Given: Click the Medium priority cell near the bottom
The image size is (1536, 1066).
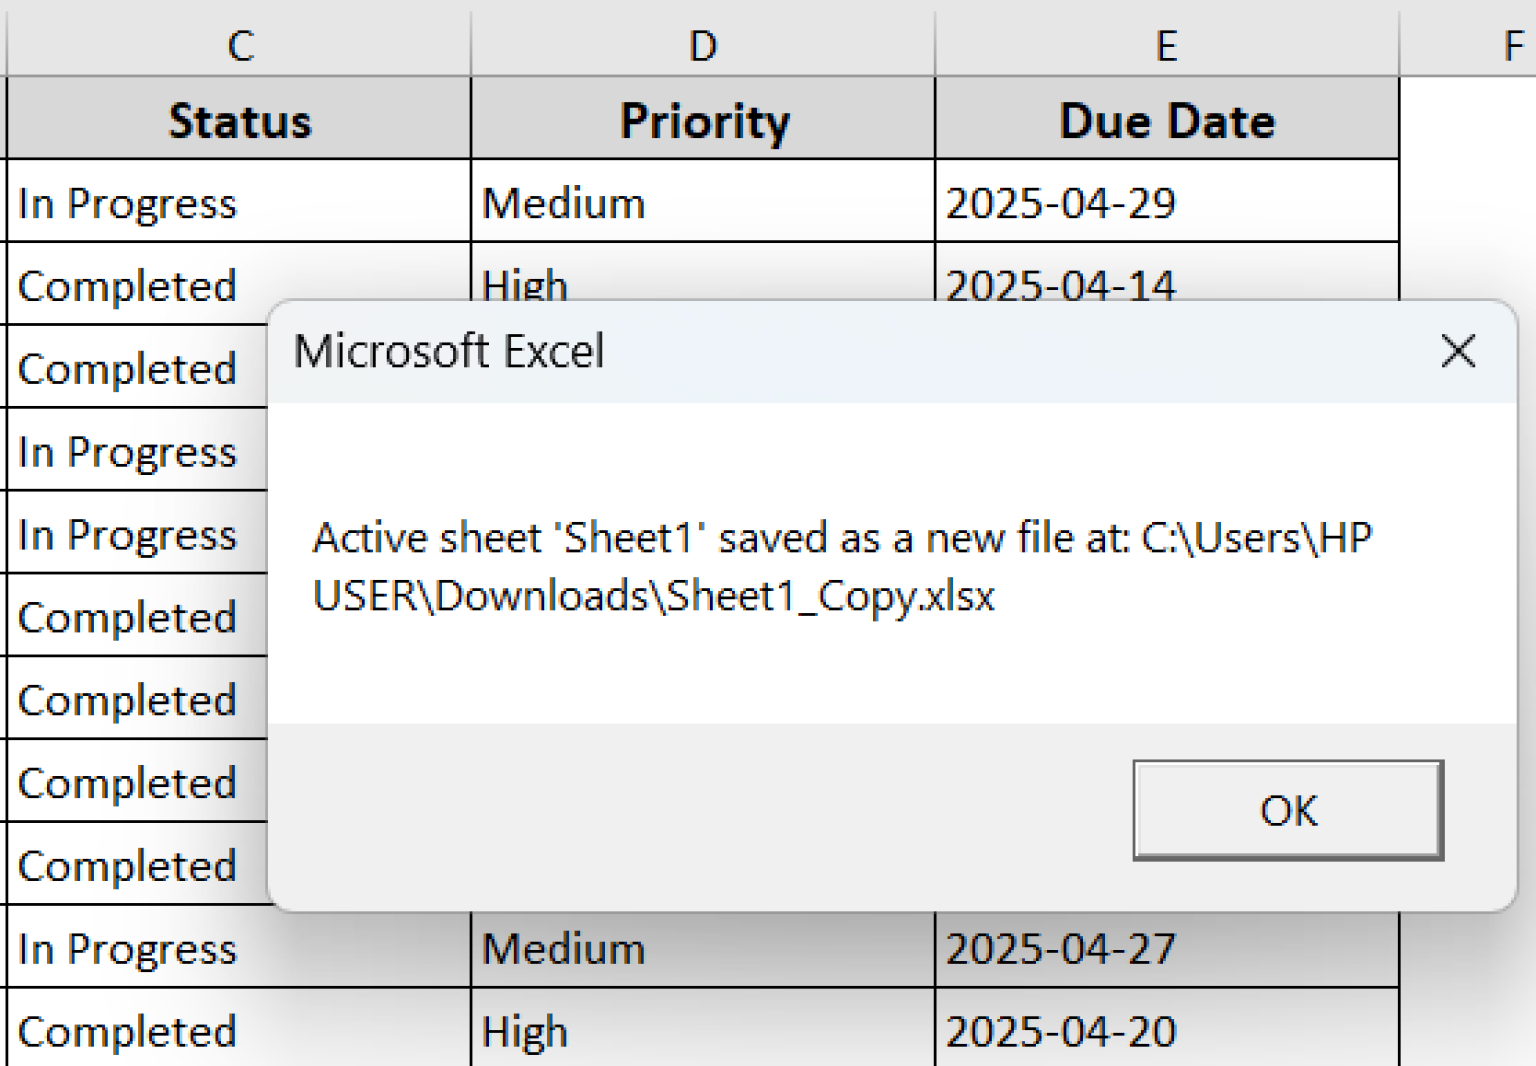Looking at the screenshot, I should (563, 948).
